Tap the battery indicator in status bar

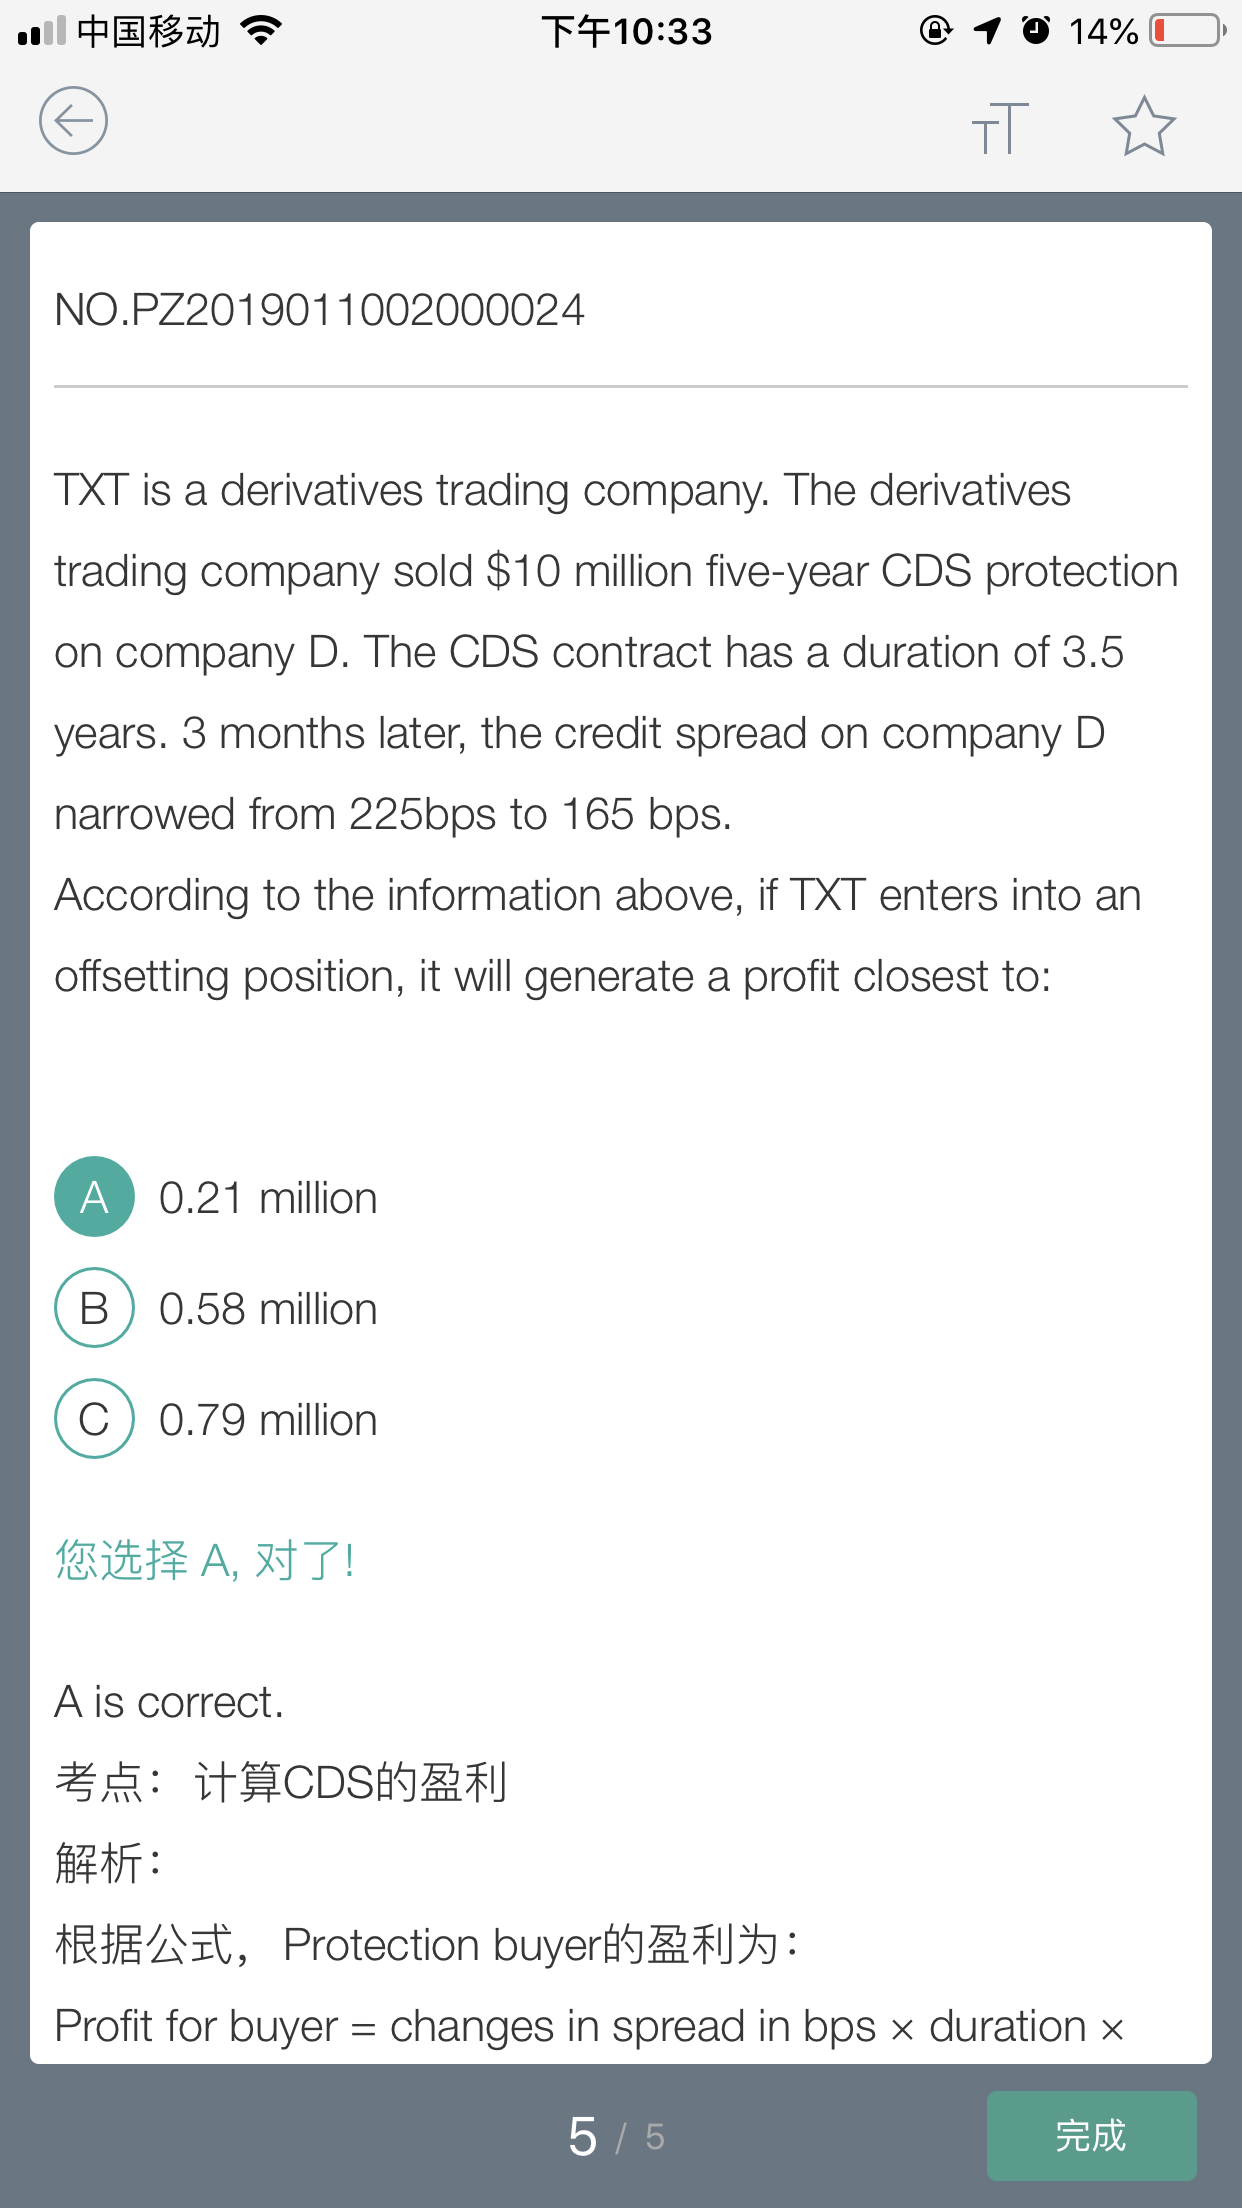coord(1189,31)
